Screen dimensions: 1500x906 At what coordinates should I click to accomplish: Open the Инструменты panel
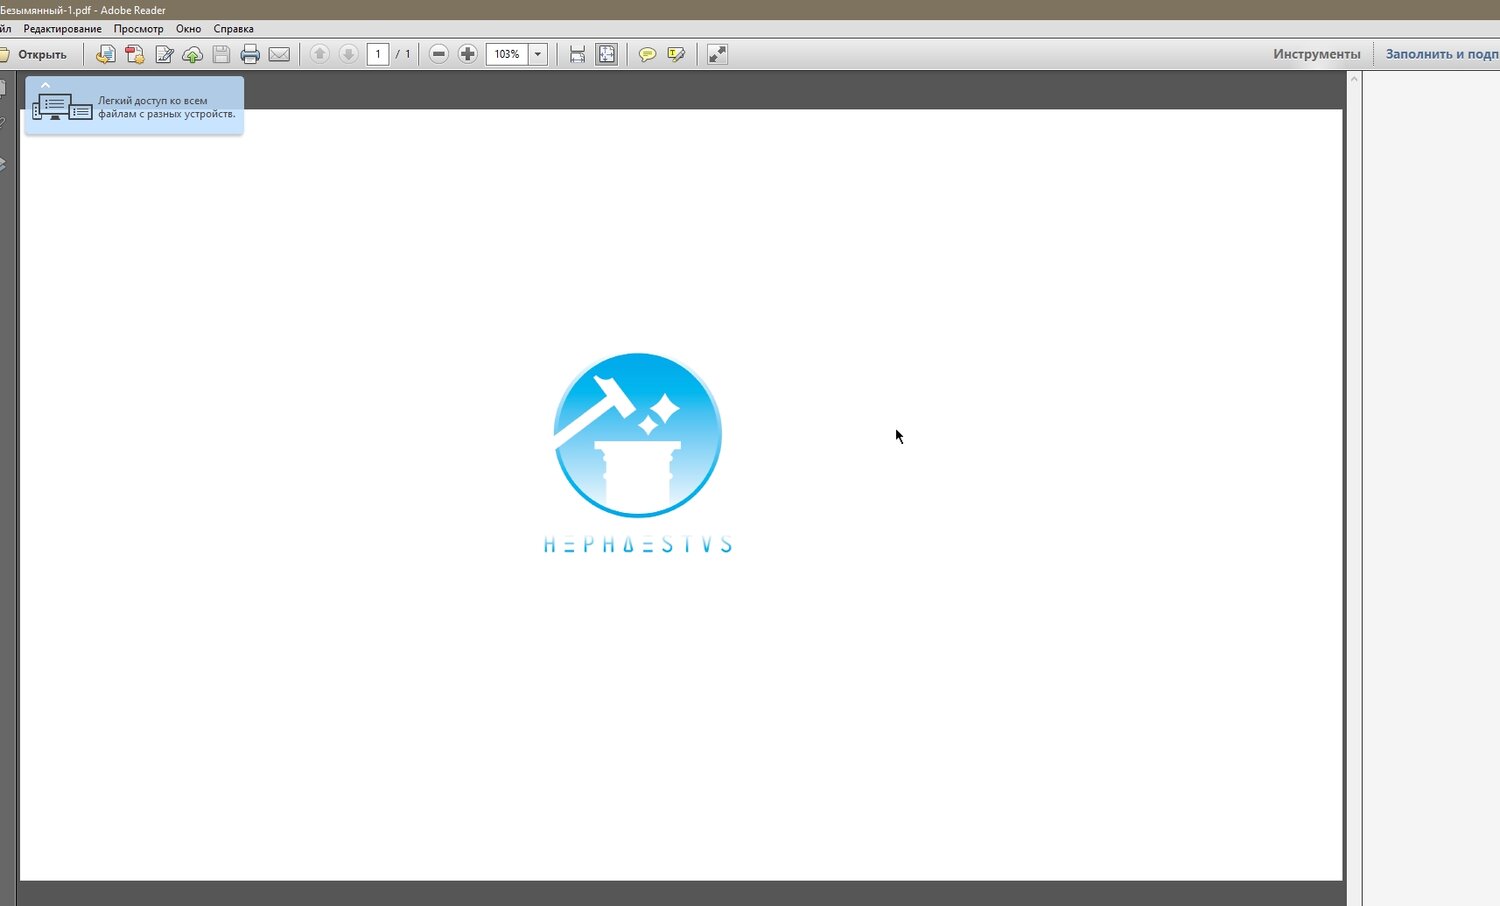(x=1317, y=54)
